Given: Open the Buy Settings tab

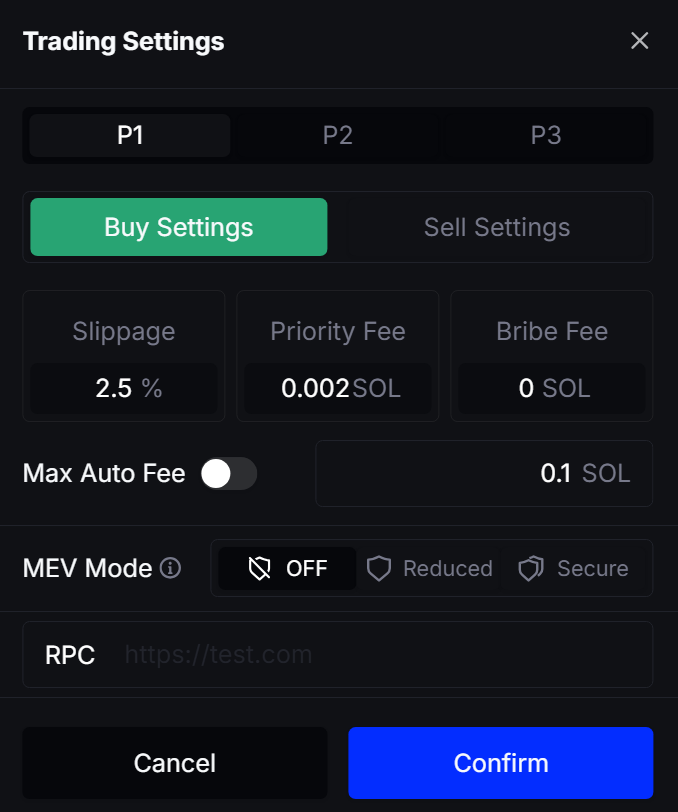Looking at the screenshot, I should click(179, 227).
